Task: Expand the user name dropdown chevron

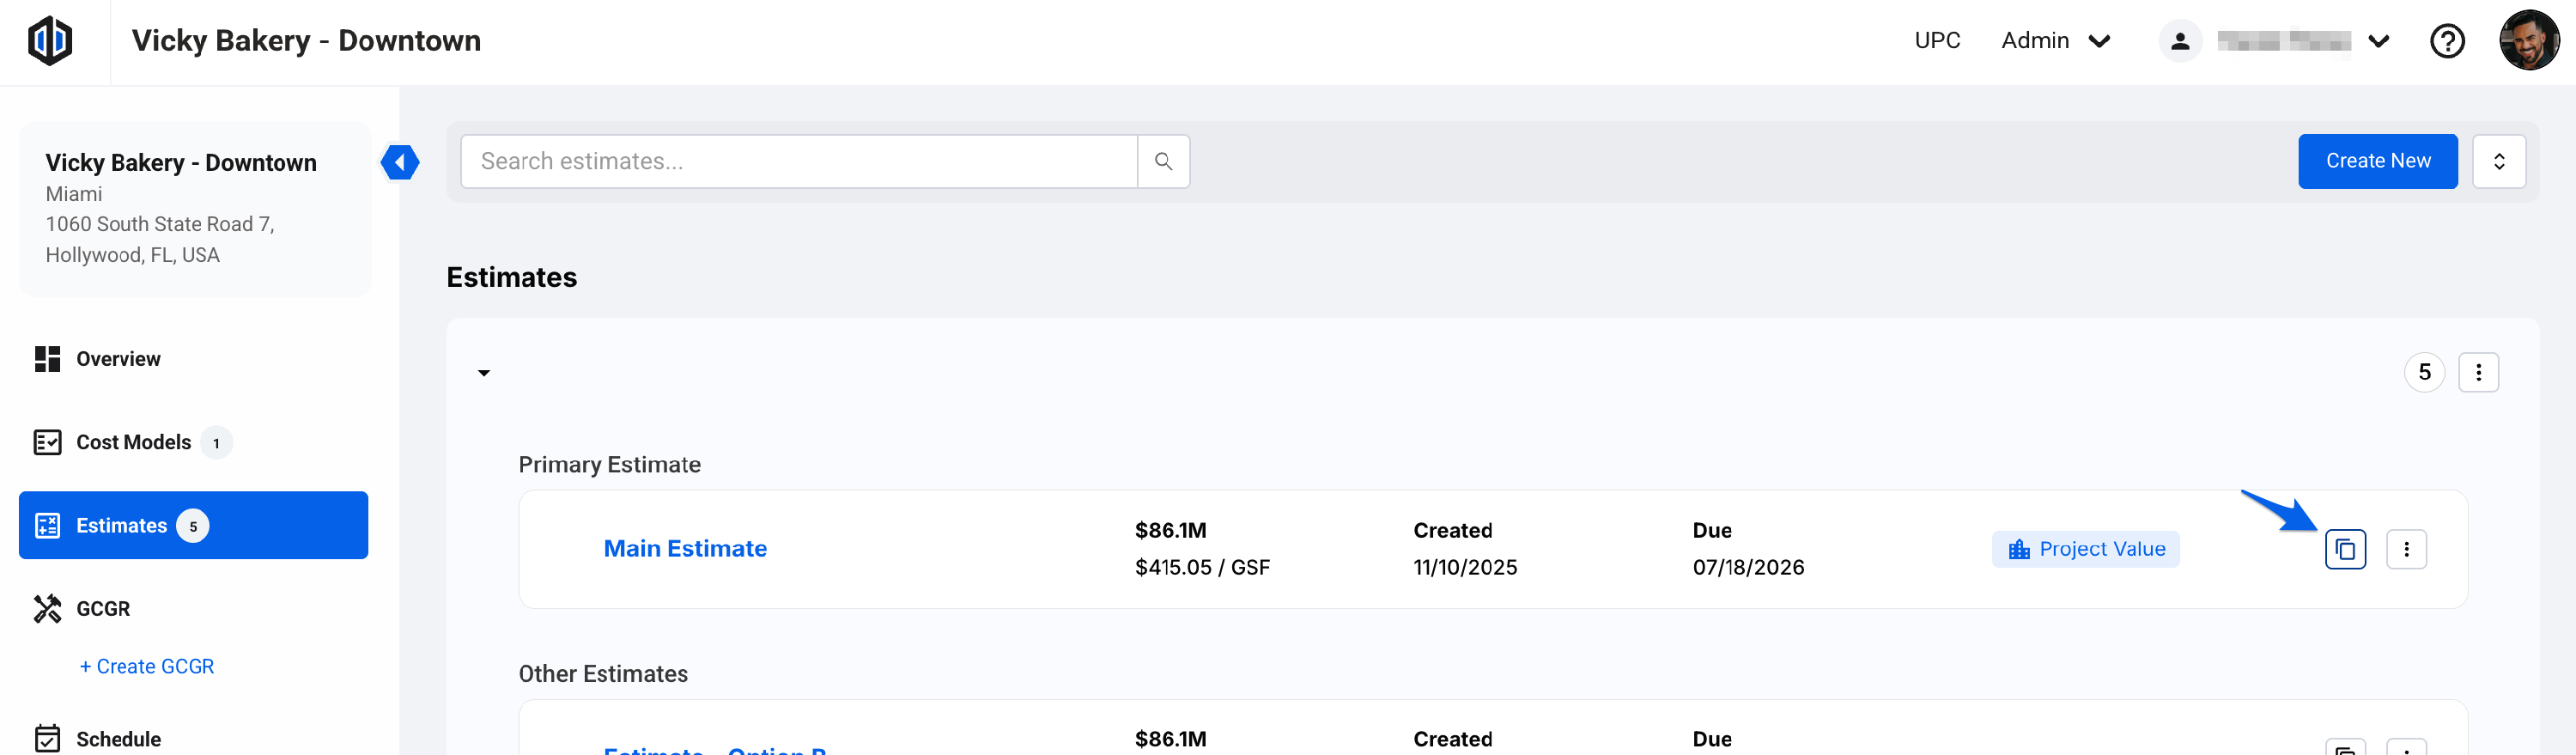Action: tap(2379, 41)
